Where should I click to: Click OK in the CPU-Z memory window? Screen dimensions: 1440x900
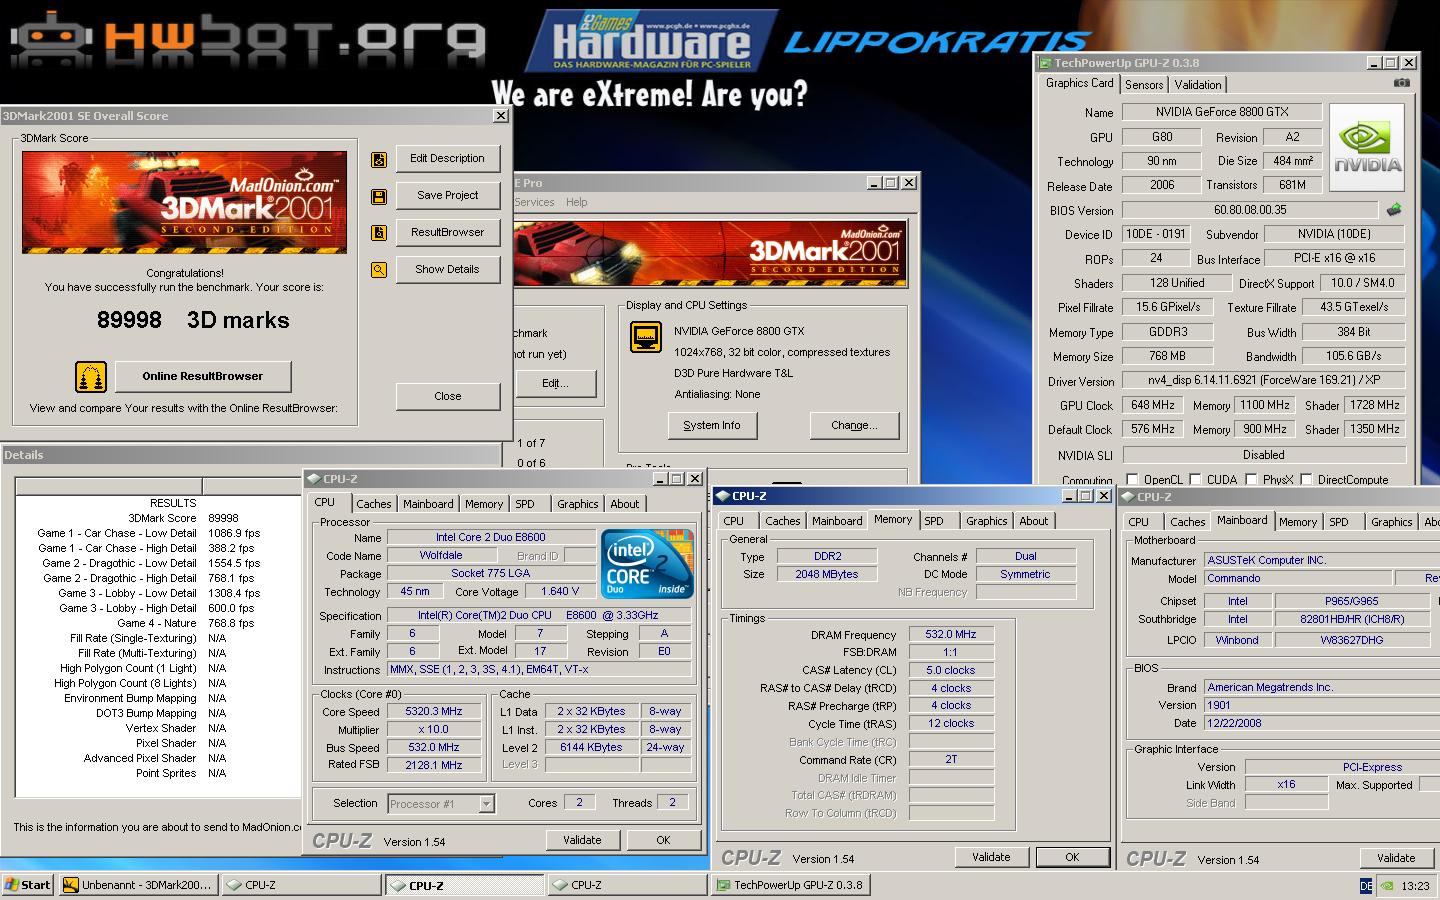(1072, 858)
